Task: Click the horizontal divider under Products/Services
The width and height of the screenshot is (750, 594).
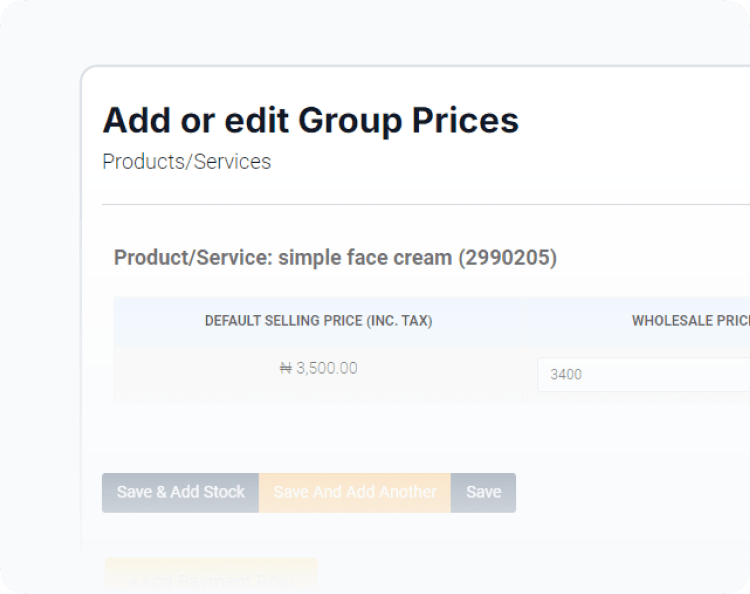Action: pyautogui.click(x=420, y=204)
